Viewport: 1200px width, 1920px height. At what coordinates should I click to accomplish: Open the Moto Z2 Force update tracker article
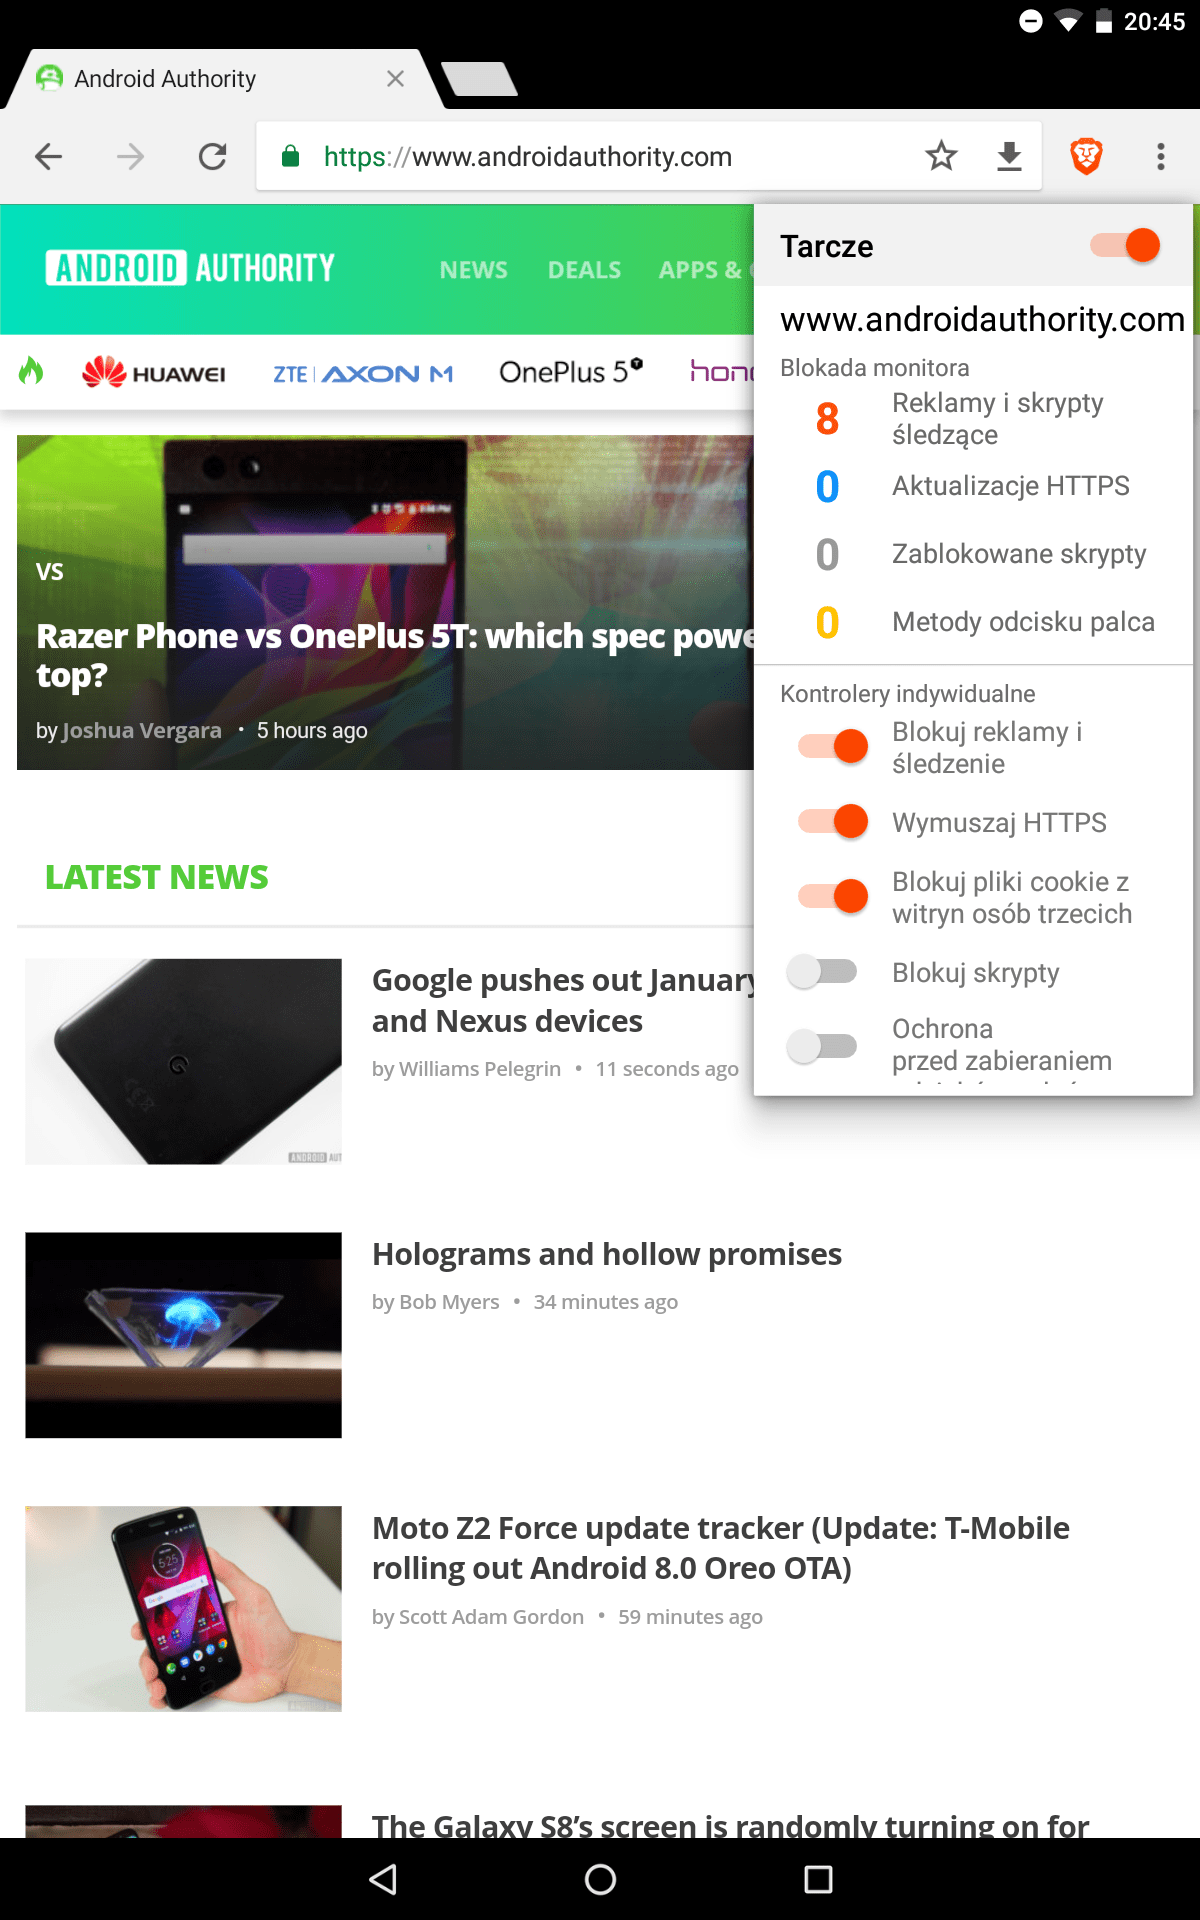[721, 1548]
